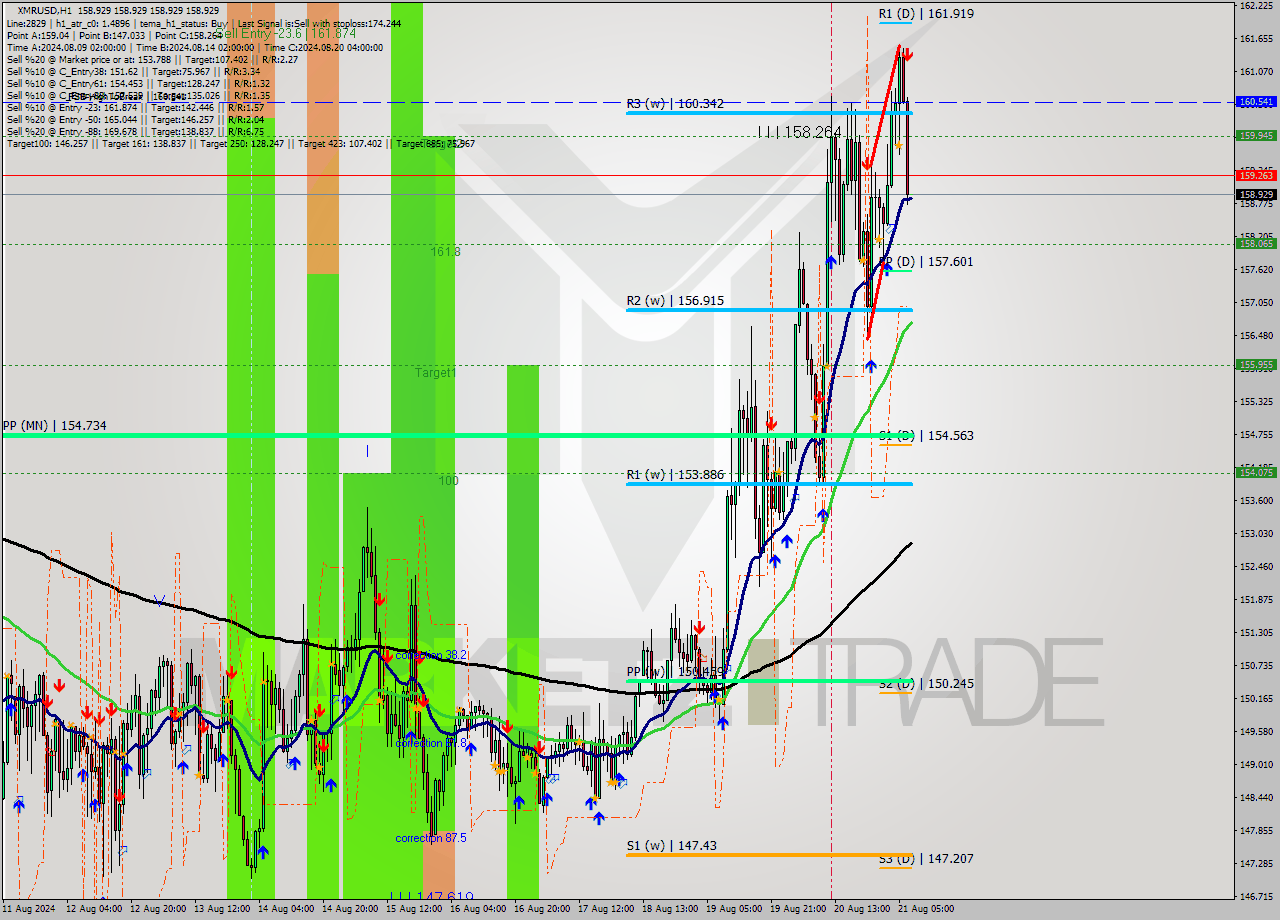This screenshot has width=1280, height=920.
Task: Click the correction 38.2 annotation
Action: pyautogui.click(x=431, y=656)
